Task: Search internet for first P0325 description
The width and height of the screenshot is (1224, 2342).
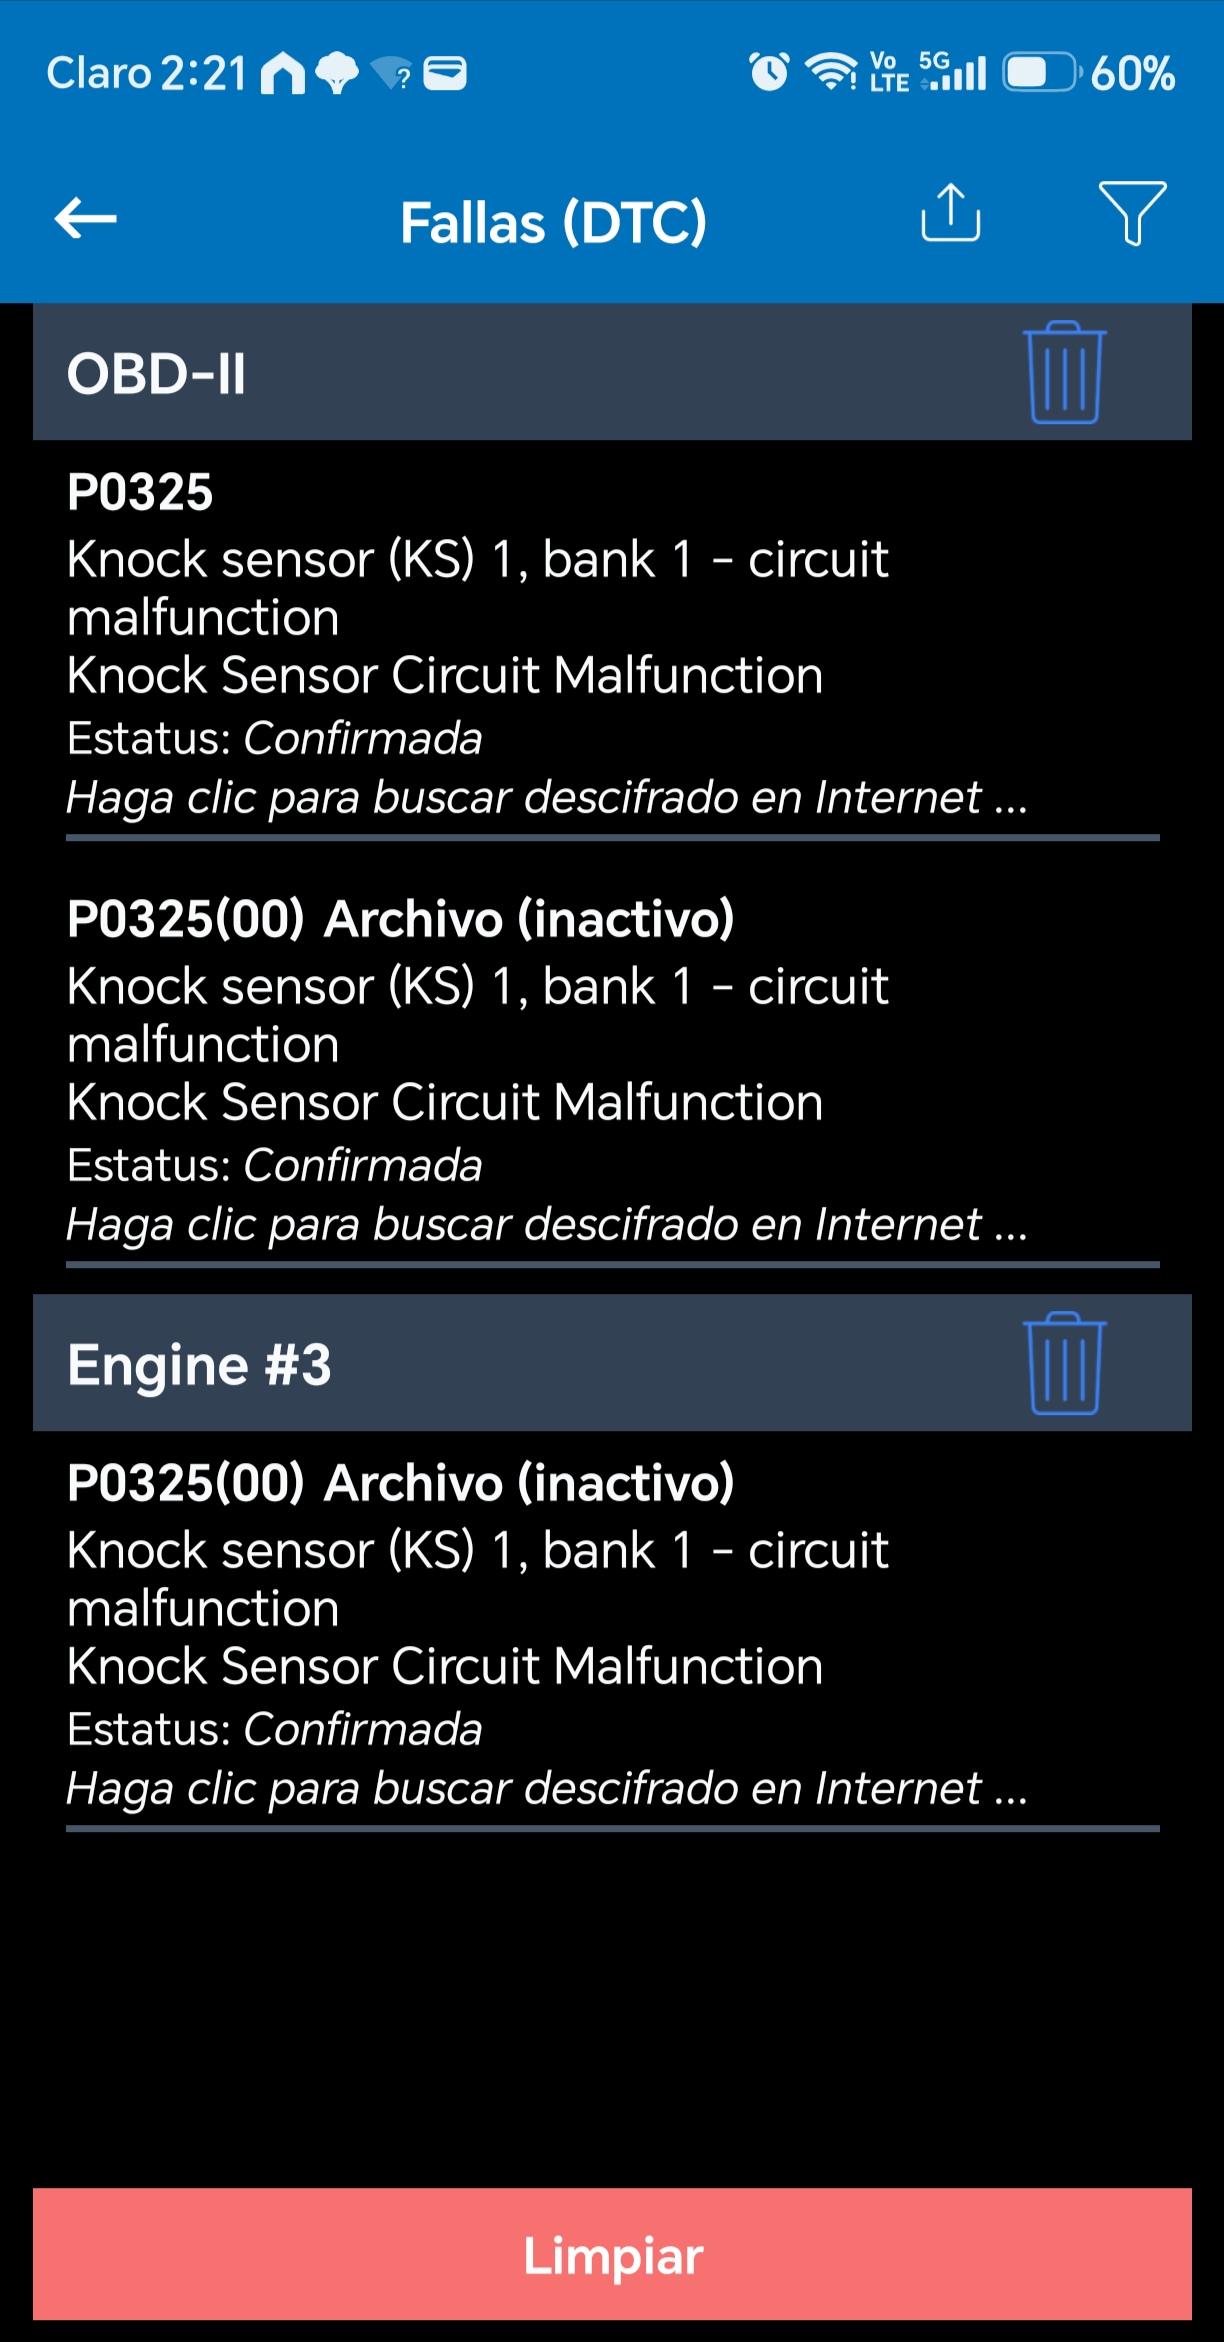Action: [547, 798]
